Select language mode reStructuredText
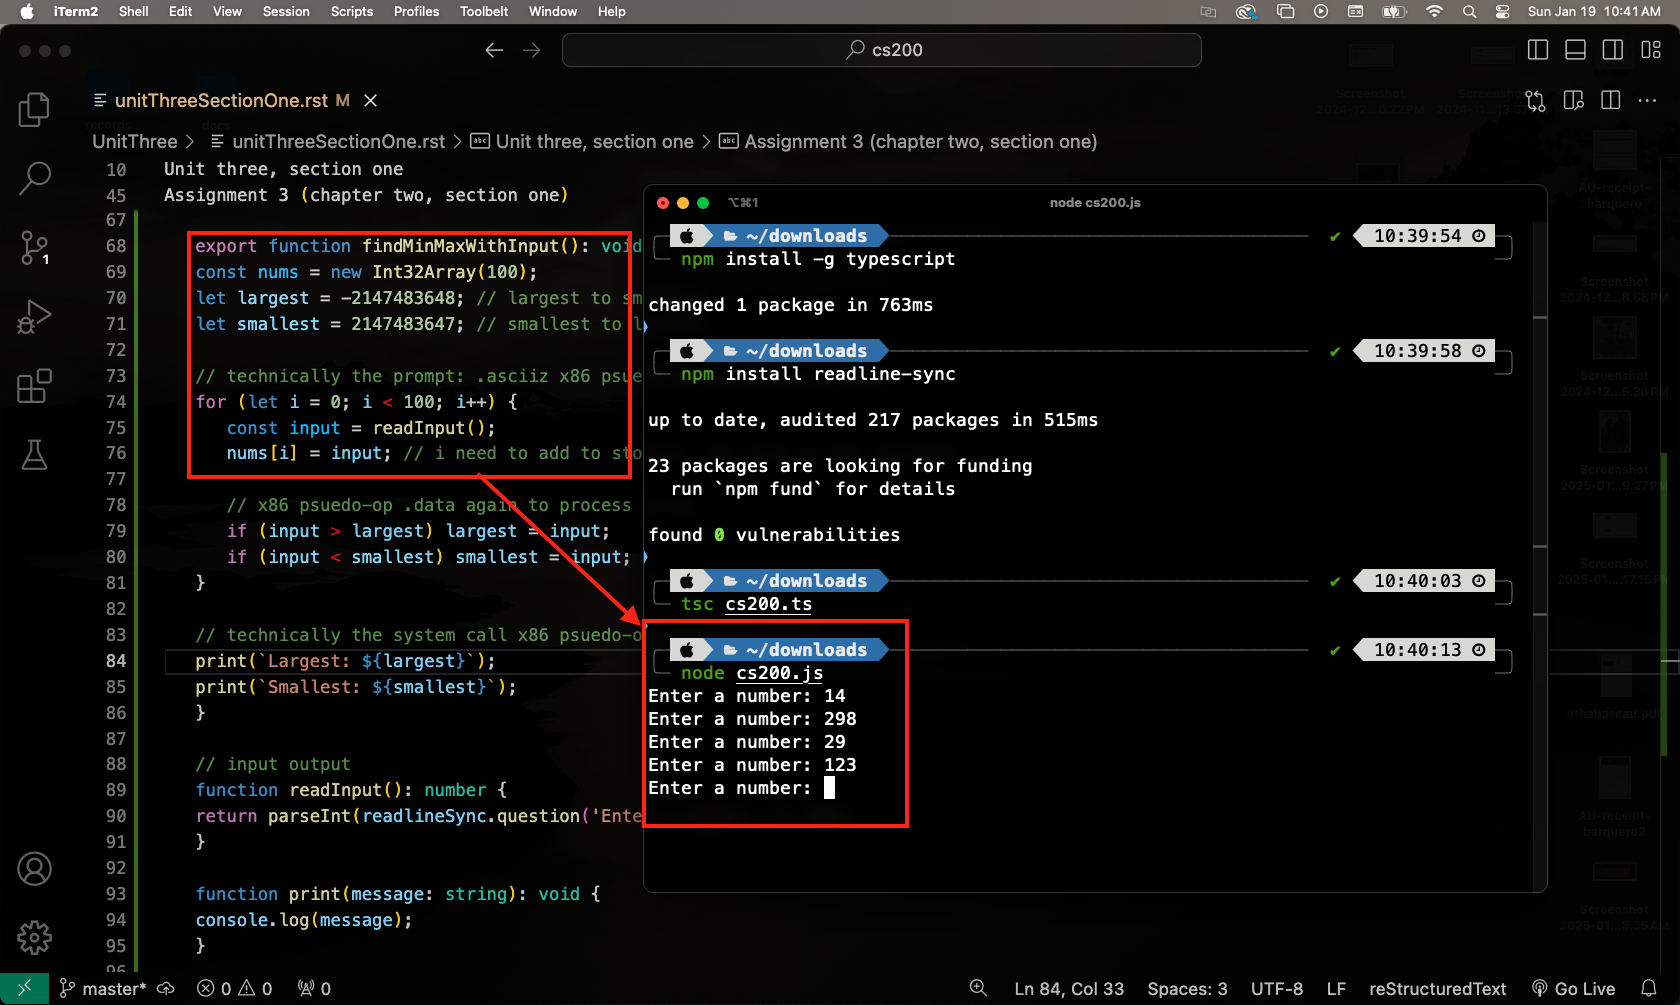The width and height of the screenshot is (1680, 1005). (x=1437, y=988)
